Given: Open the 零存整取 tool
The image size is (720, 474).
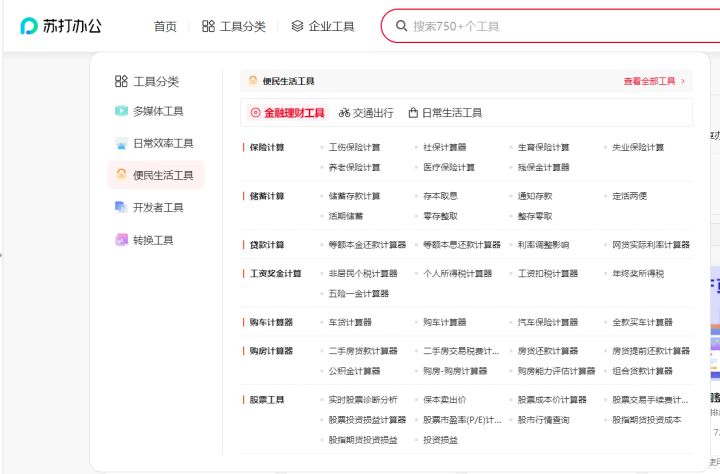Looking at the screenshot, I should tap(440, 216).
